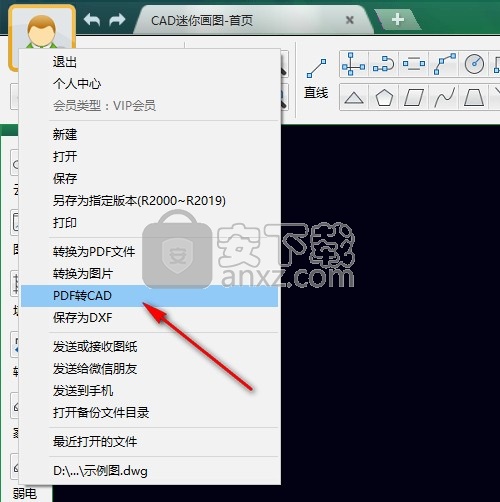Close the CAD迷你画图-首页 tab

(349, 20)
